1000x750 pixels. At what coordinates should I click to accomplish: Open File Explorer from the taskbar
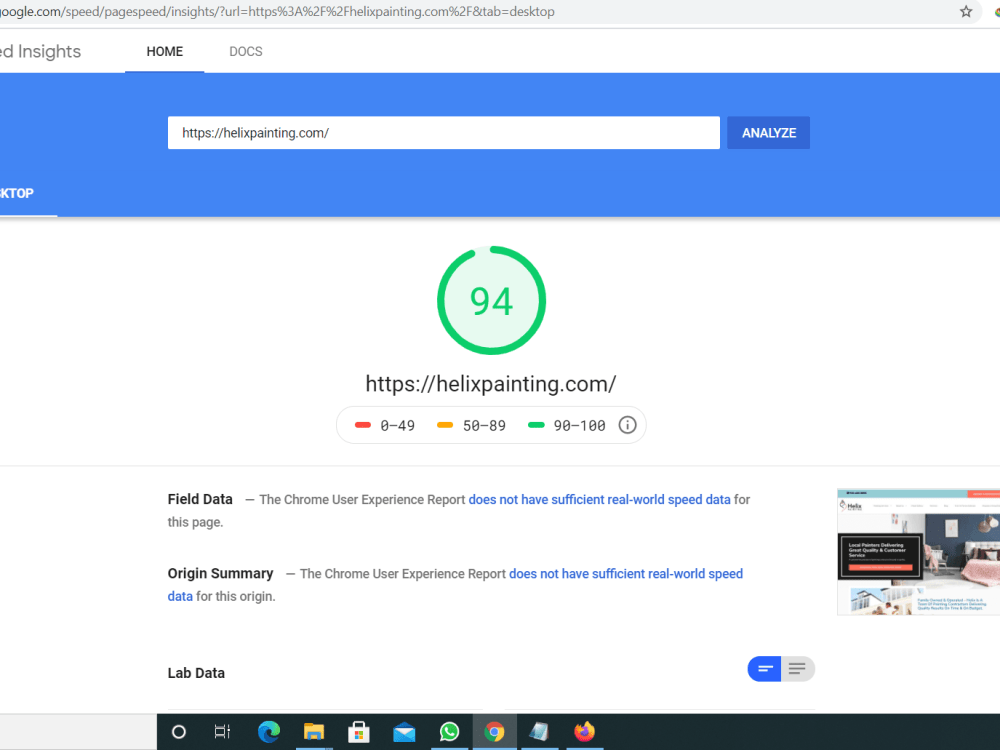tap(314, 732)
